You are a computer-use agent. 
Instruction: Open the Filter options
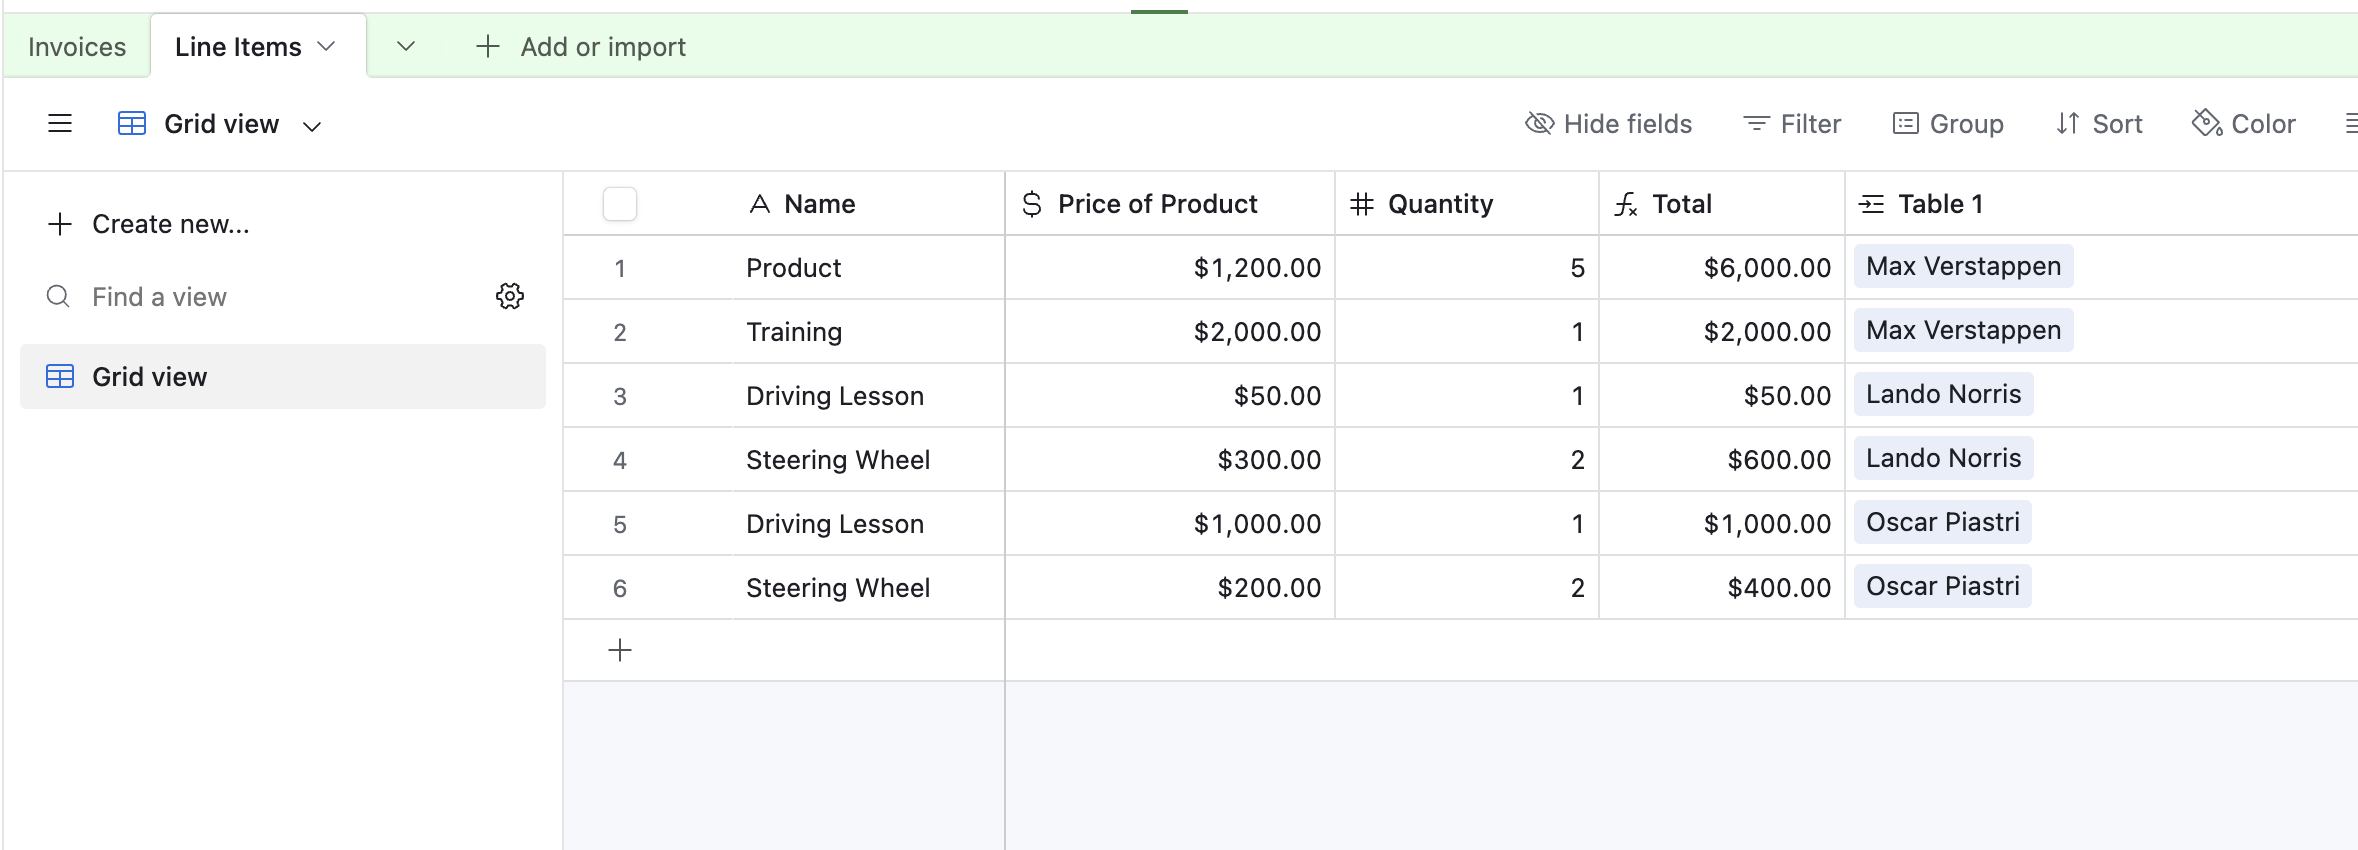pyautogui.click(x=1792, y=124)
